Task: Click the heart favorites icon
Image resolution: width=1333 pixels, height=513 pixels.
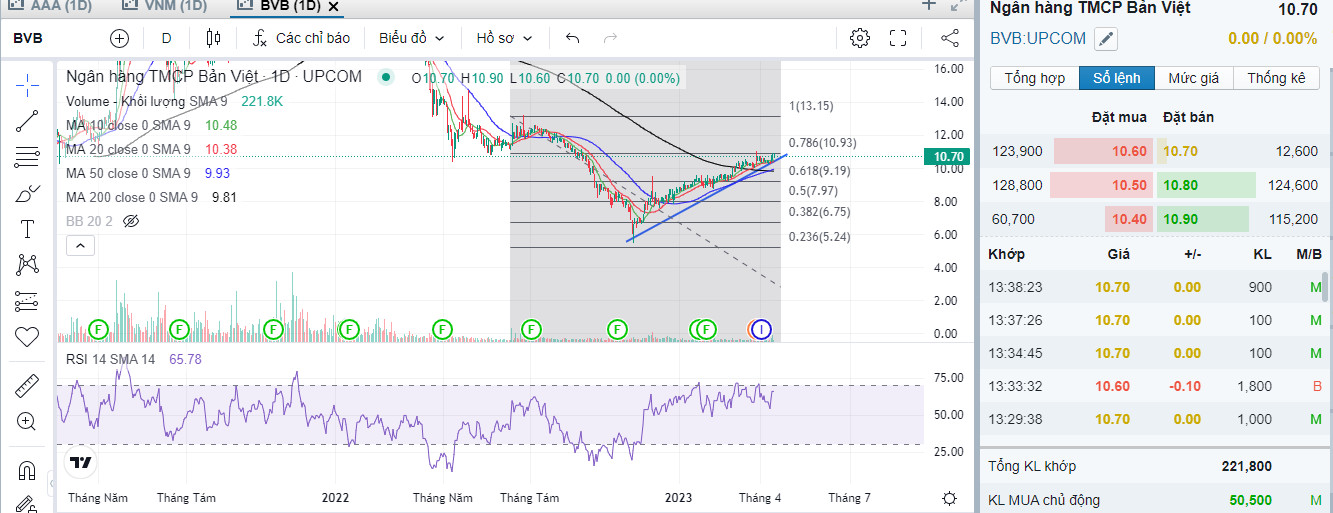Action: pos(27,337)
